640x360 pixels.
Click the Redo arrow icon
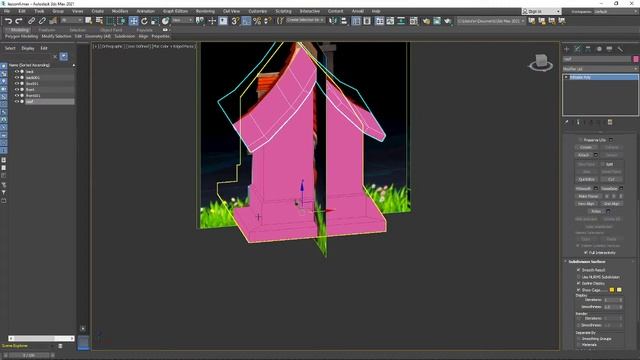(x=19, y=21)
